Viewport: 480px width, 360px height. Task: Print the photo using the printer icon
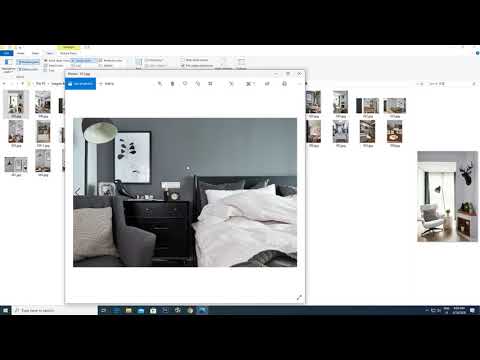click(284, 84)
